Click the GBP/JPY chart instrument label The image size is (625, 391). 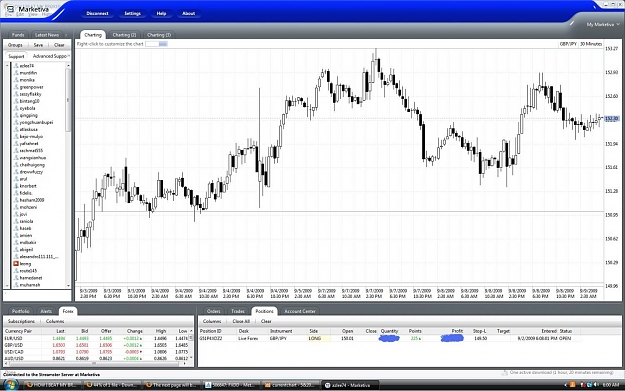coord(568,44)
